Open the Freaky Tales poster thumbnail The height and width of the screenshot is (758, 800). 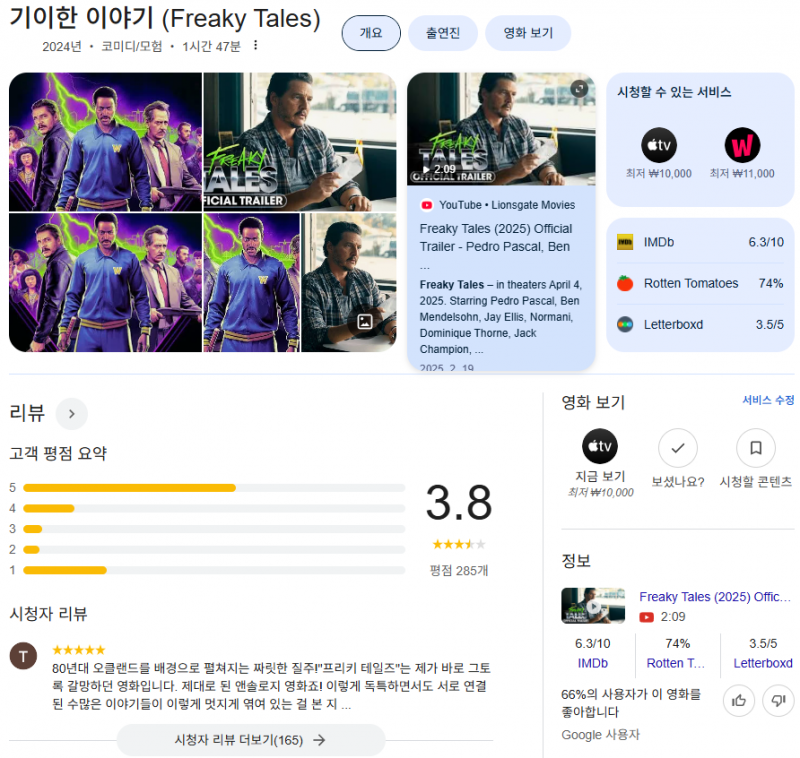106,142
